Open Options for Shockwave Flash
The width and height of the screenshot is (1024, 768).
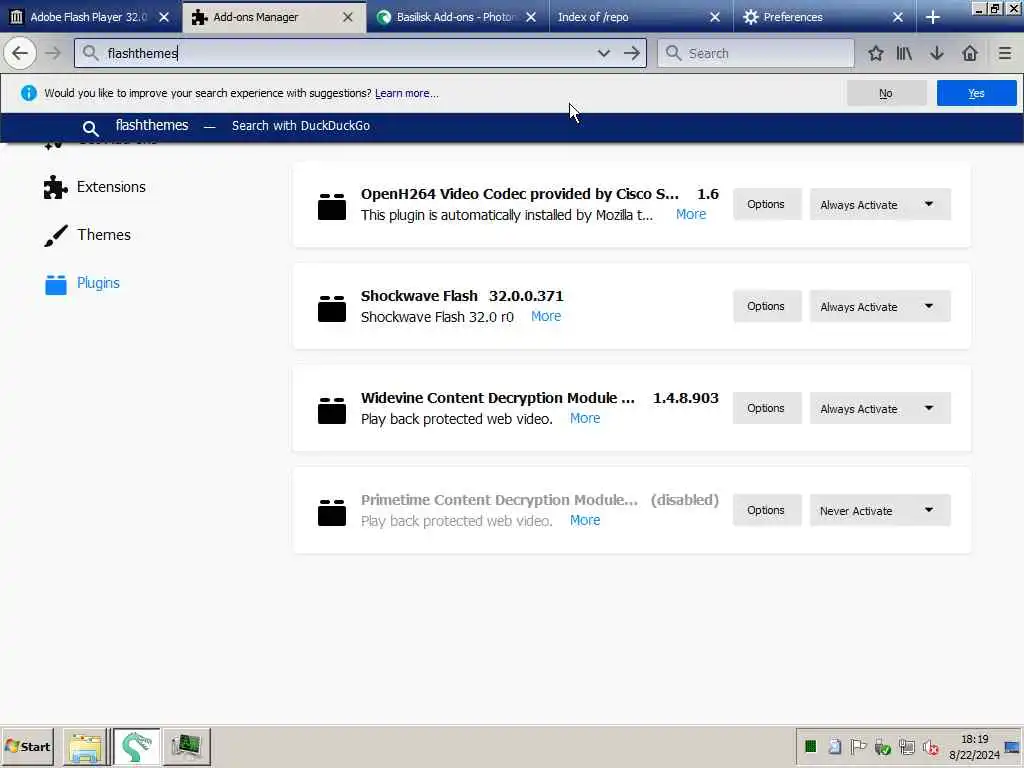coord(766,306)
